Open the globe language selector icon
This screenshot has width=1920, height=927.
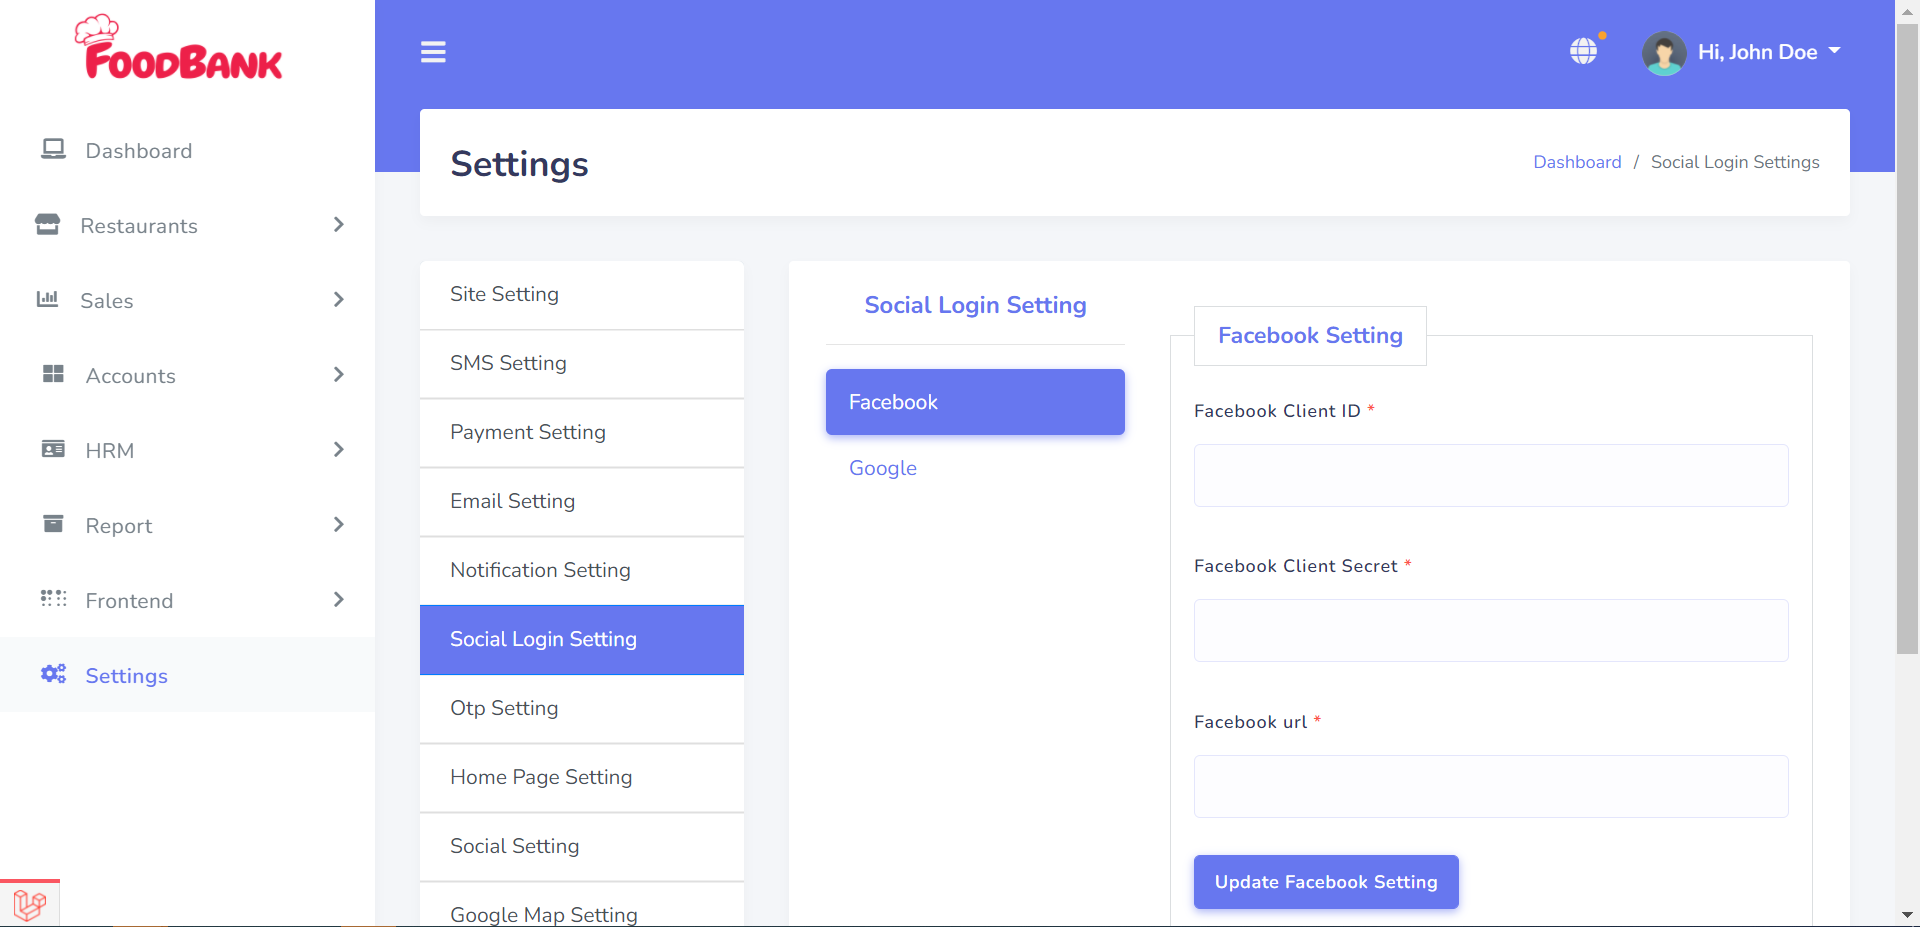coord(1583,51)
